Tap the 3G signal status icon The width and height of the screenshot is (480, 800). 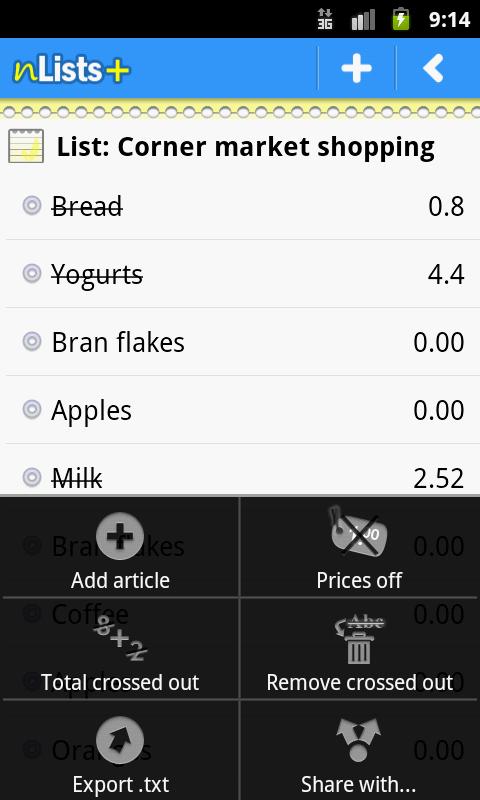point(324,19)
